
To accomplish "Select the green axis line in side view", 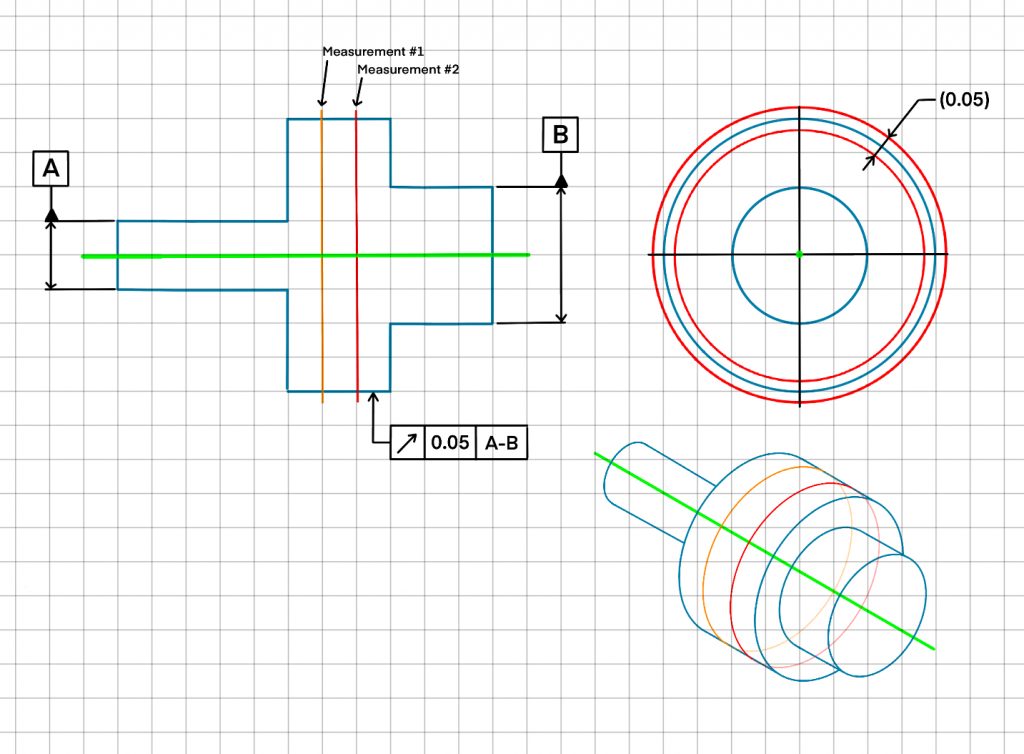I will click(x=200, y=256).
